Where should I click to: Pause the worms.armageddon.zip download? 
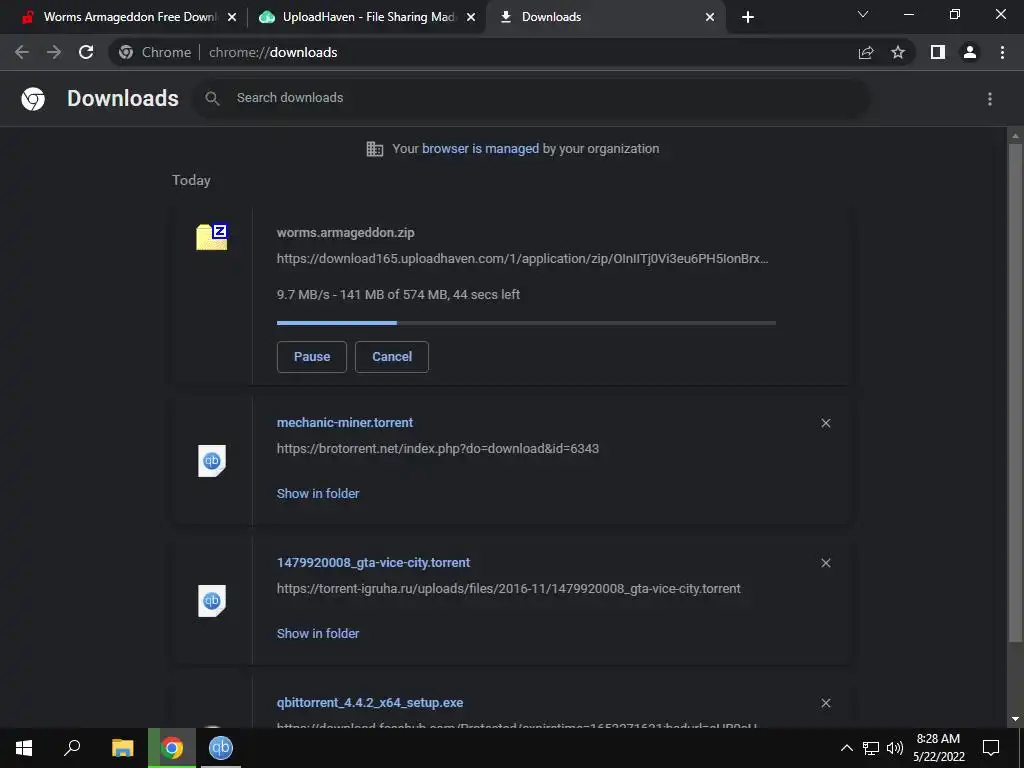(x=312, y=357)
